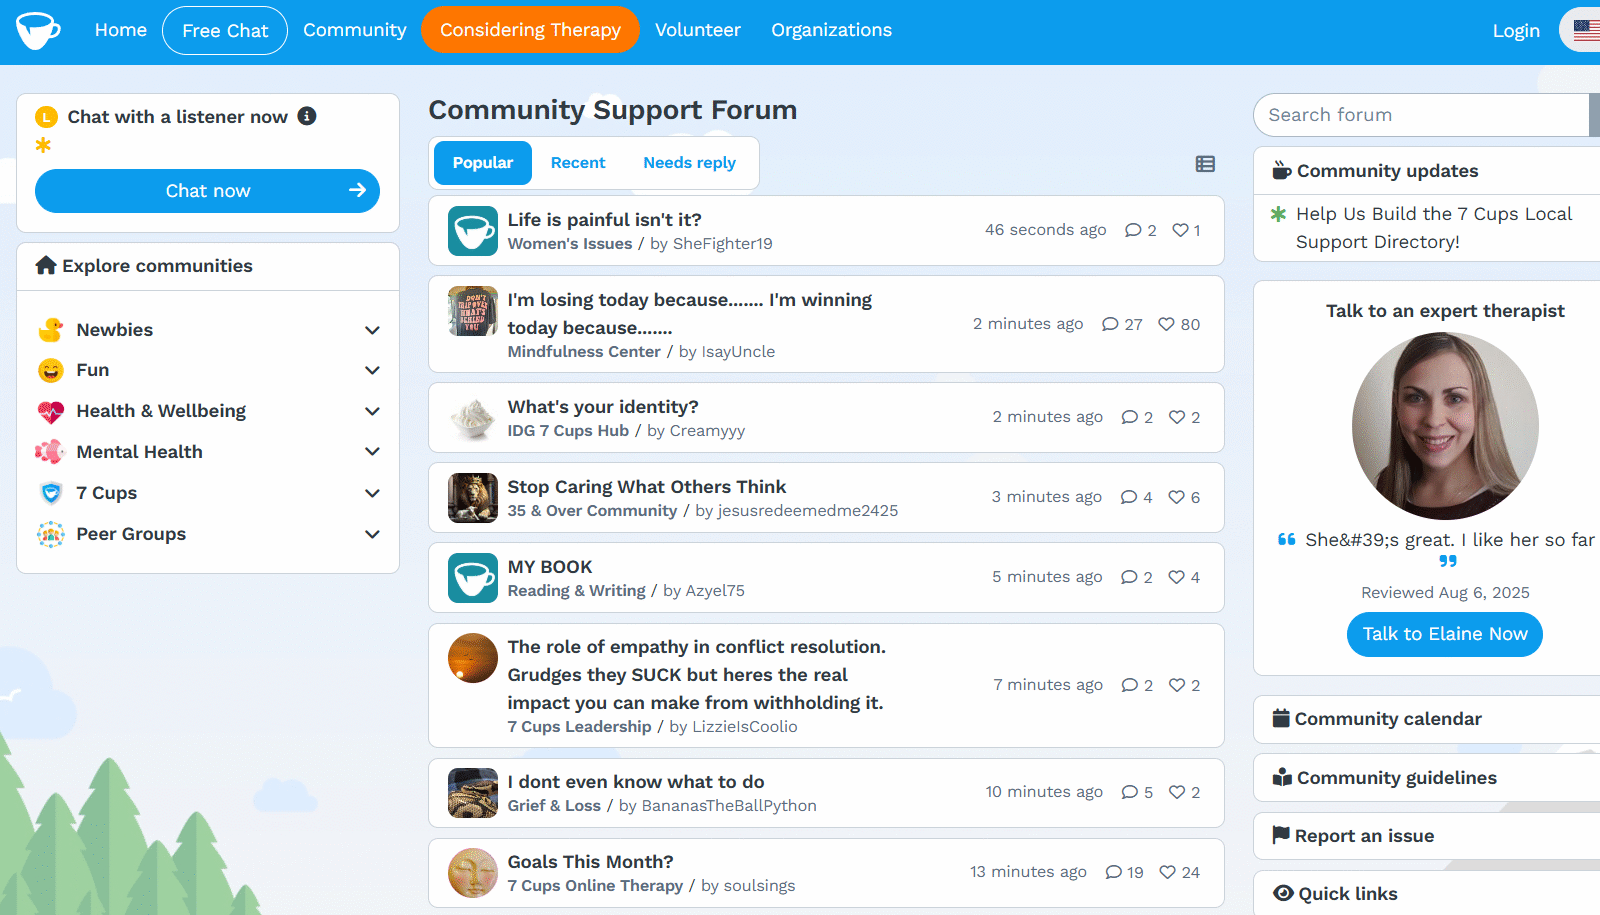
Task: Click comment icon on Goals This Month post
Action: [1114, 872]
